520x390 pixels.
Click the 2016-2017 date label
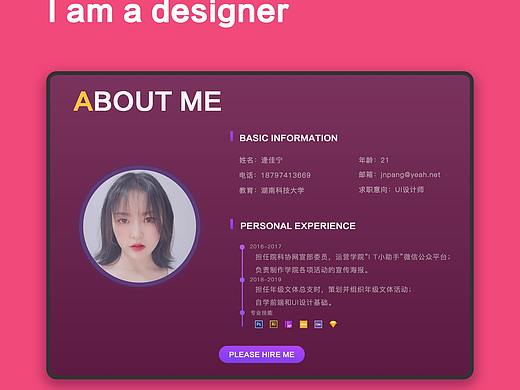click(x=266, y=246)
